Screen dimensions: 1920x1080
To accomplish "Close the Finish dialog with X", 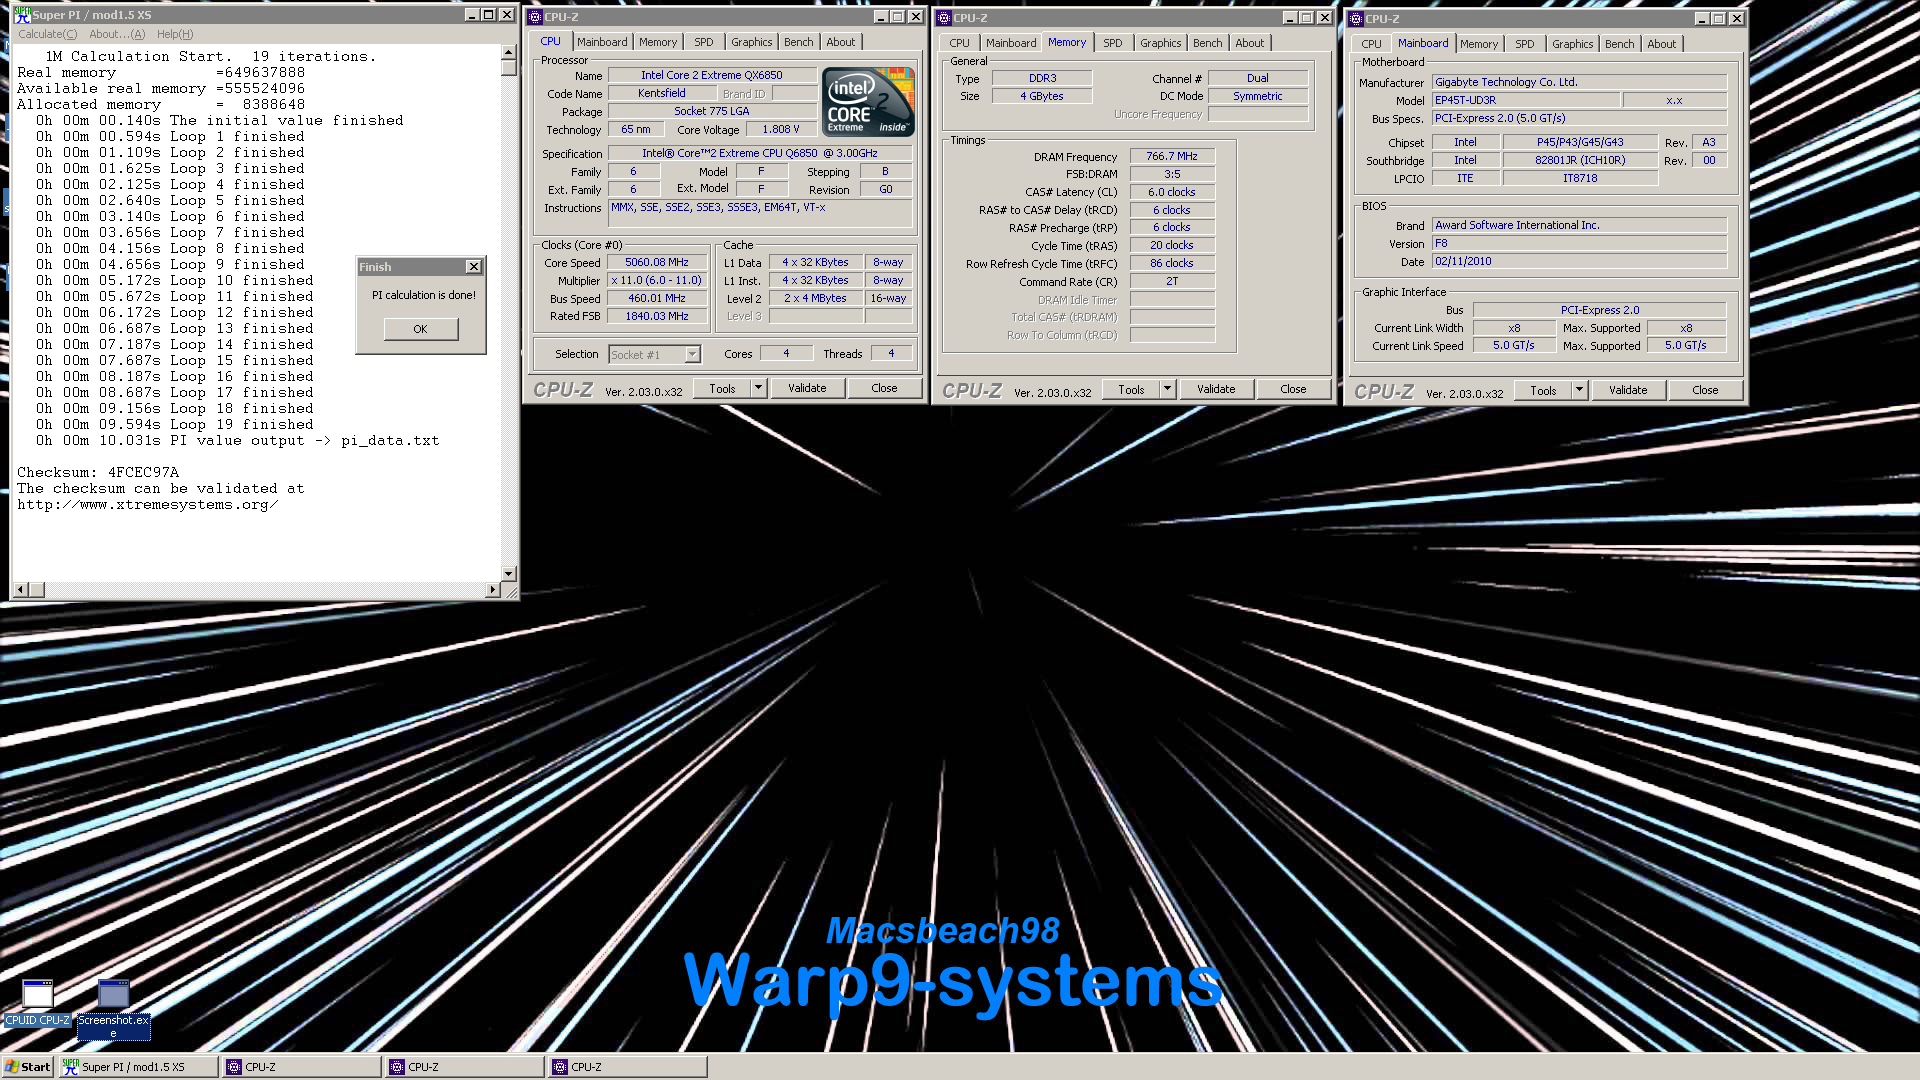I will [474, 267].
